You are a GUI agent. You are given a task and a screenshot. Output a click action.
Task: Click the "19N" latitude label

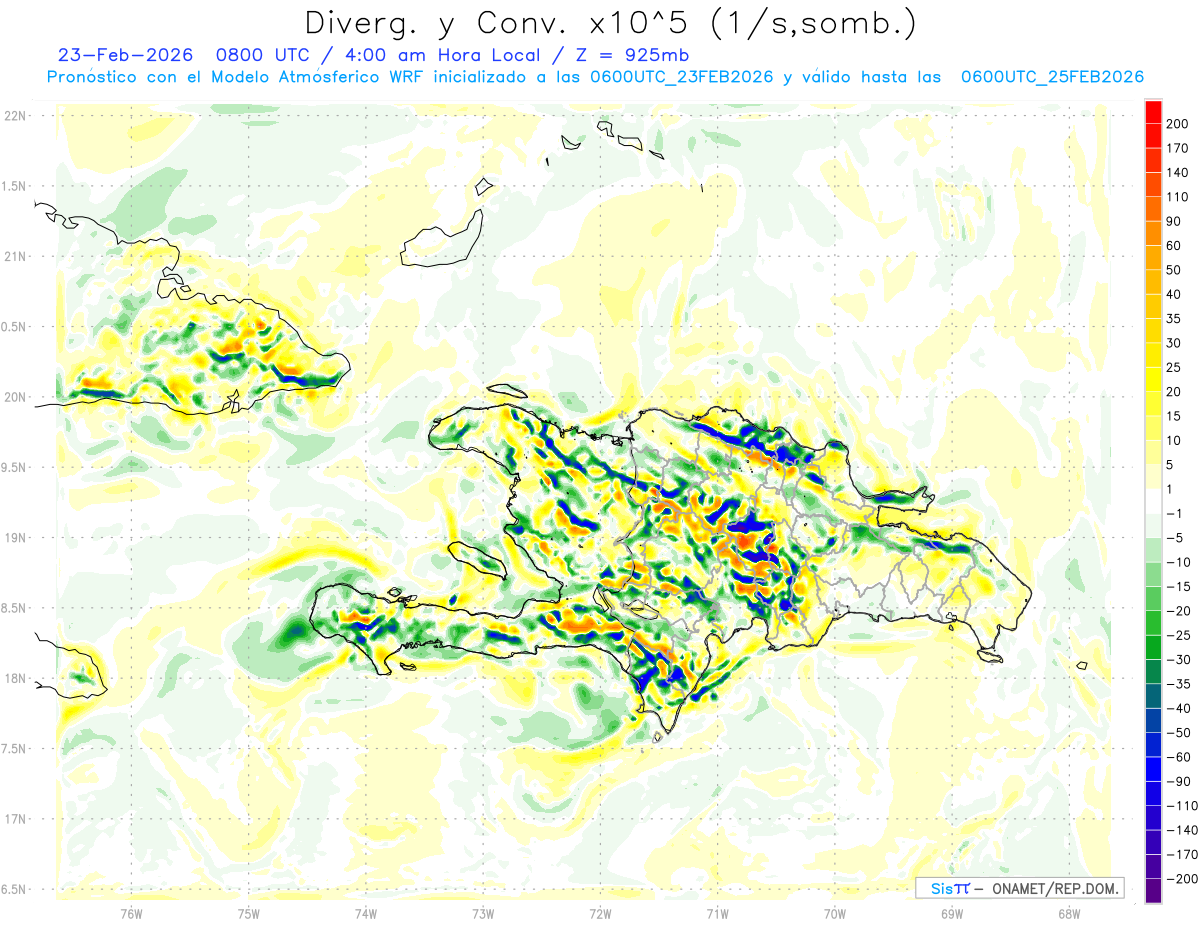[x=15, y=537]
